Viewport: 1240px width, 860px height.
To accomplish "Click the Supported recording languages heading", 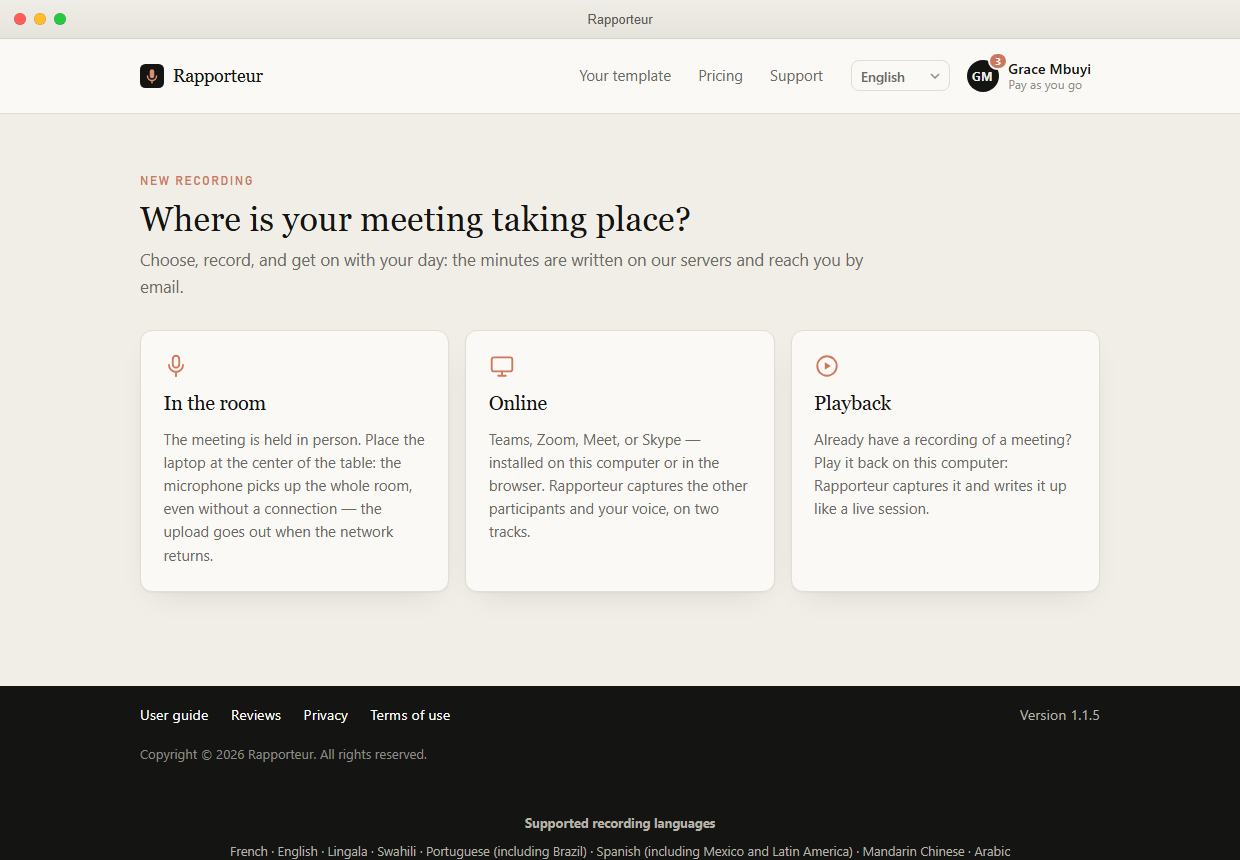I will click(x=620, y=824).
